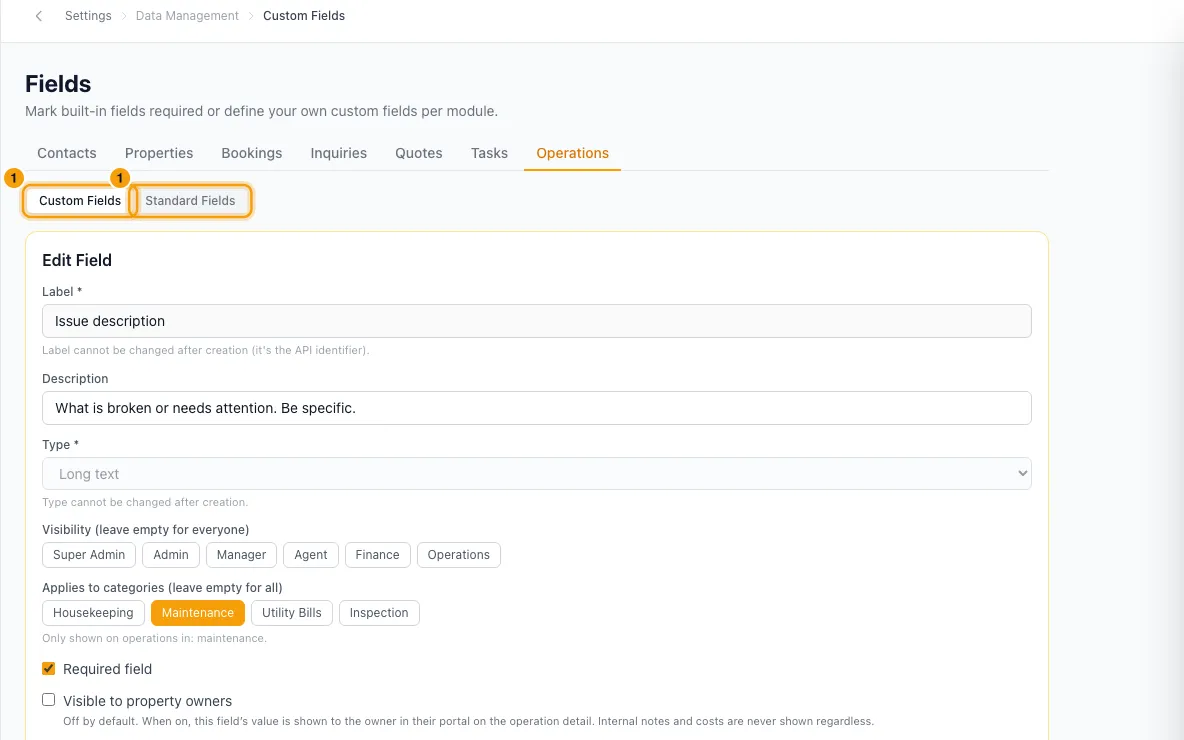The width and height of the screenshot is (1184, 740).
Task: Switch to the Contacts tab
Action: tap(66, 153)
